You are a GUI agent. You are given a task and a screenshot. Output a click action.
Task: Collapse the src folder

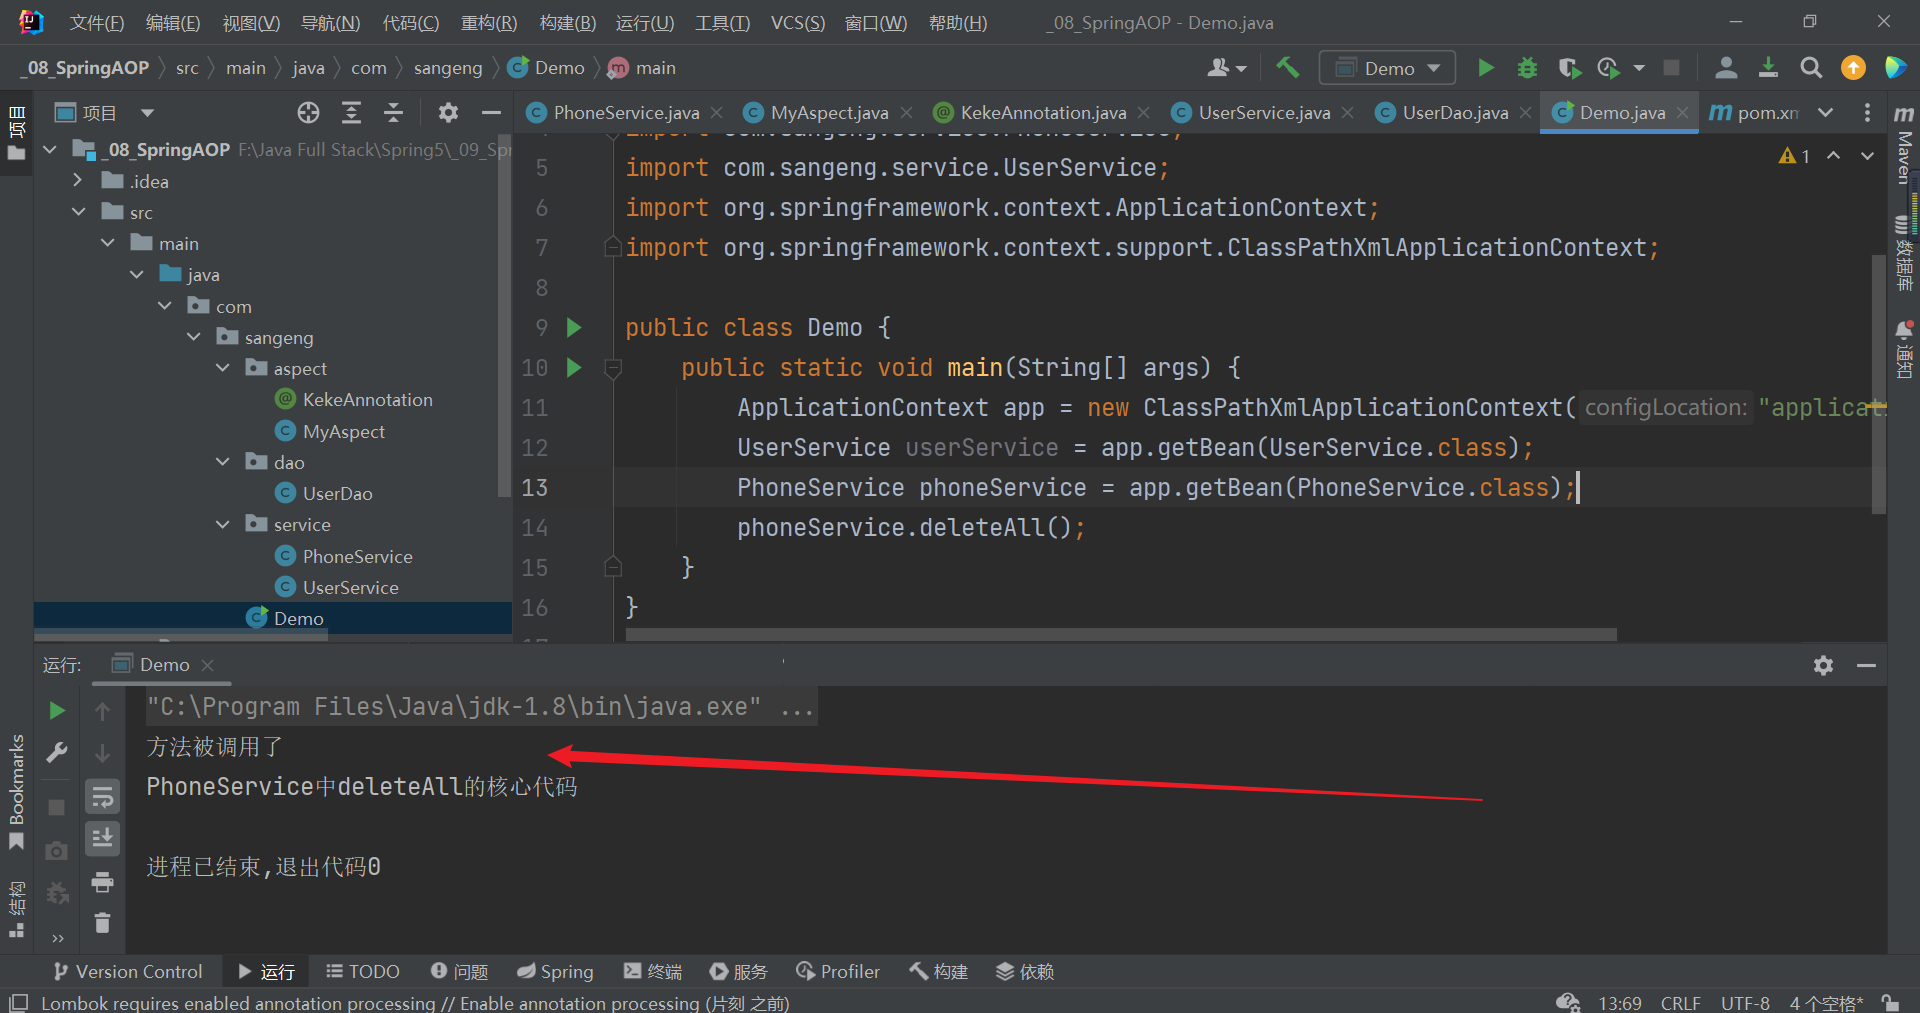[x=78, y=212]
